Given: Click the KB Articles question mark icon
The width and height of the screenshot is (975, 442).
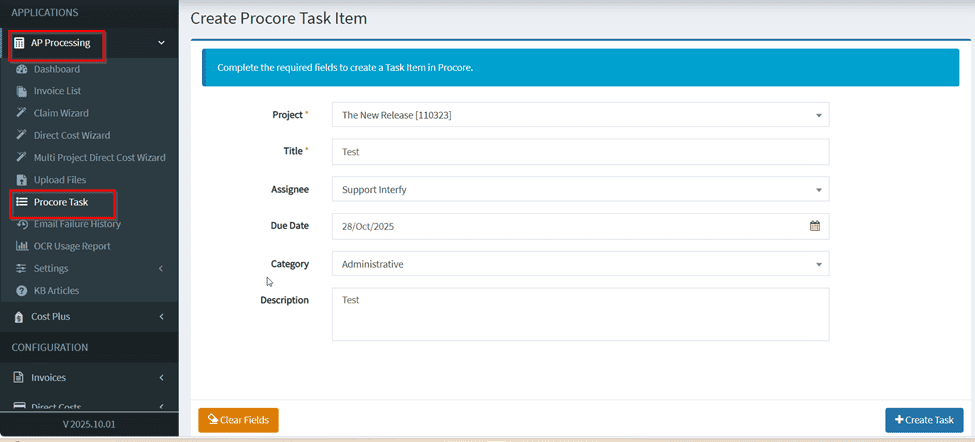Looking at the screenshot, I should pyautogui.click(x=22, y=291).
